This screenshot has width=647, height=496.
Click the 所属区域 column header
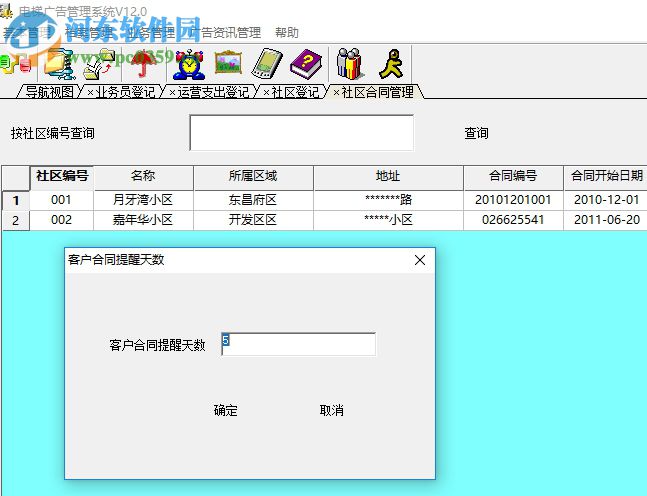coord(253,178)
